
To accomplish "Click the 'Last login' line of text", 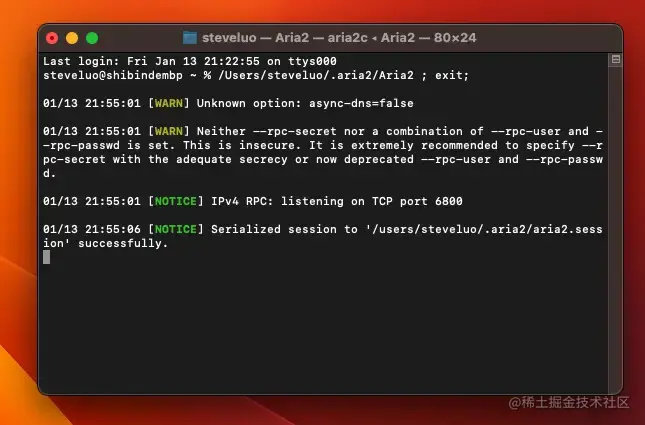I will 190,61.
